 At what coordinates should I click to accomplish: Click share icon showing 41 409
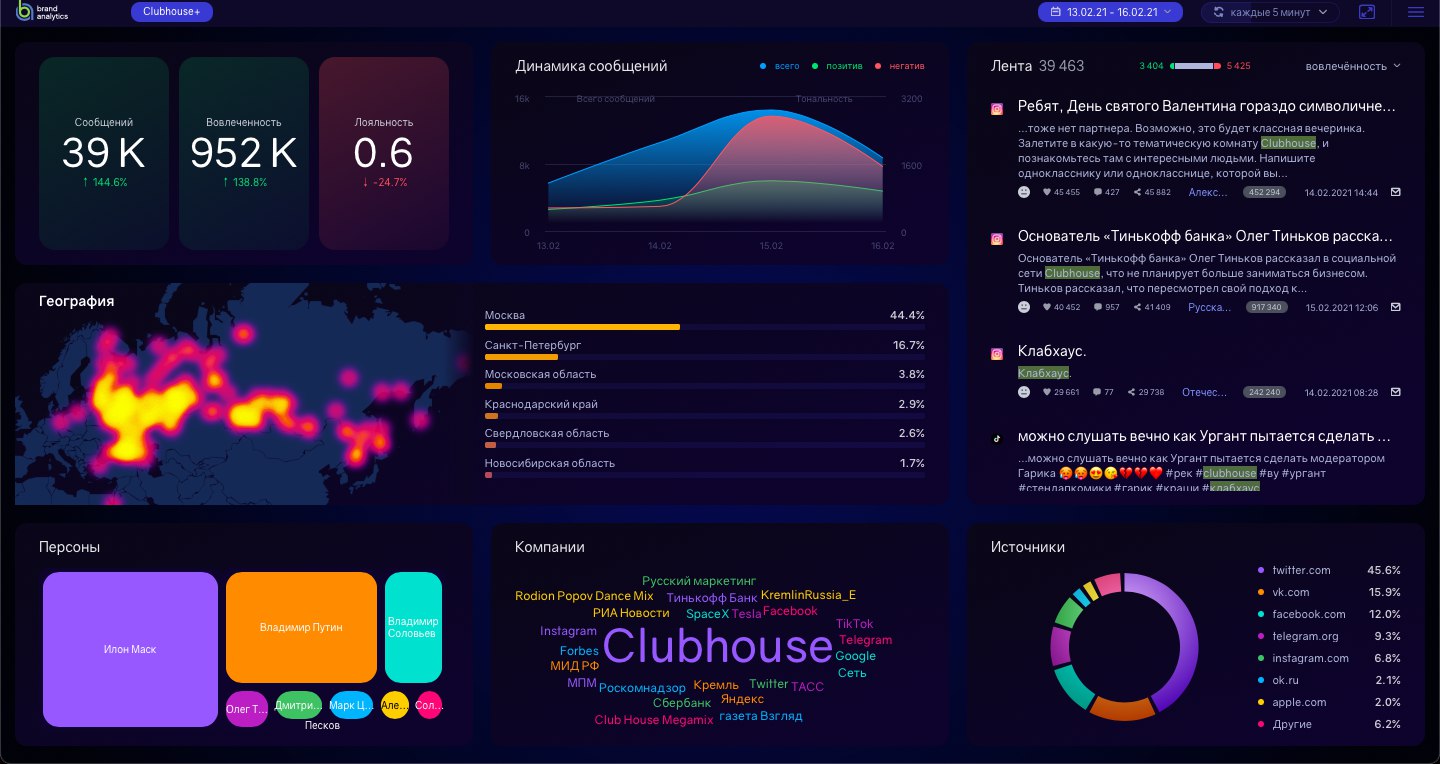pos(1138,307)
